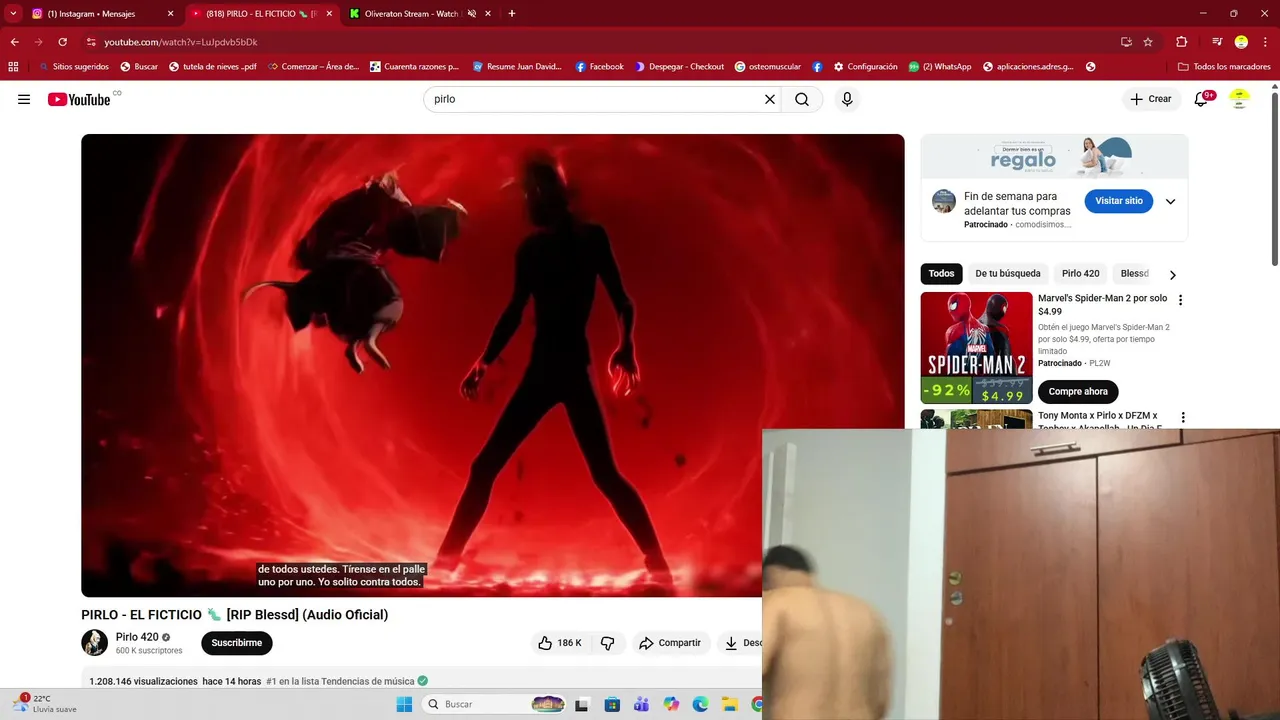Open the Facebook bookmark

pos(599,67)
